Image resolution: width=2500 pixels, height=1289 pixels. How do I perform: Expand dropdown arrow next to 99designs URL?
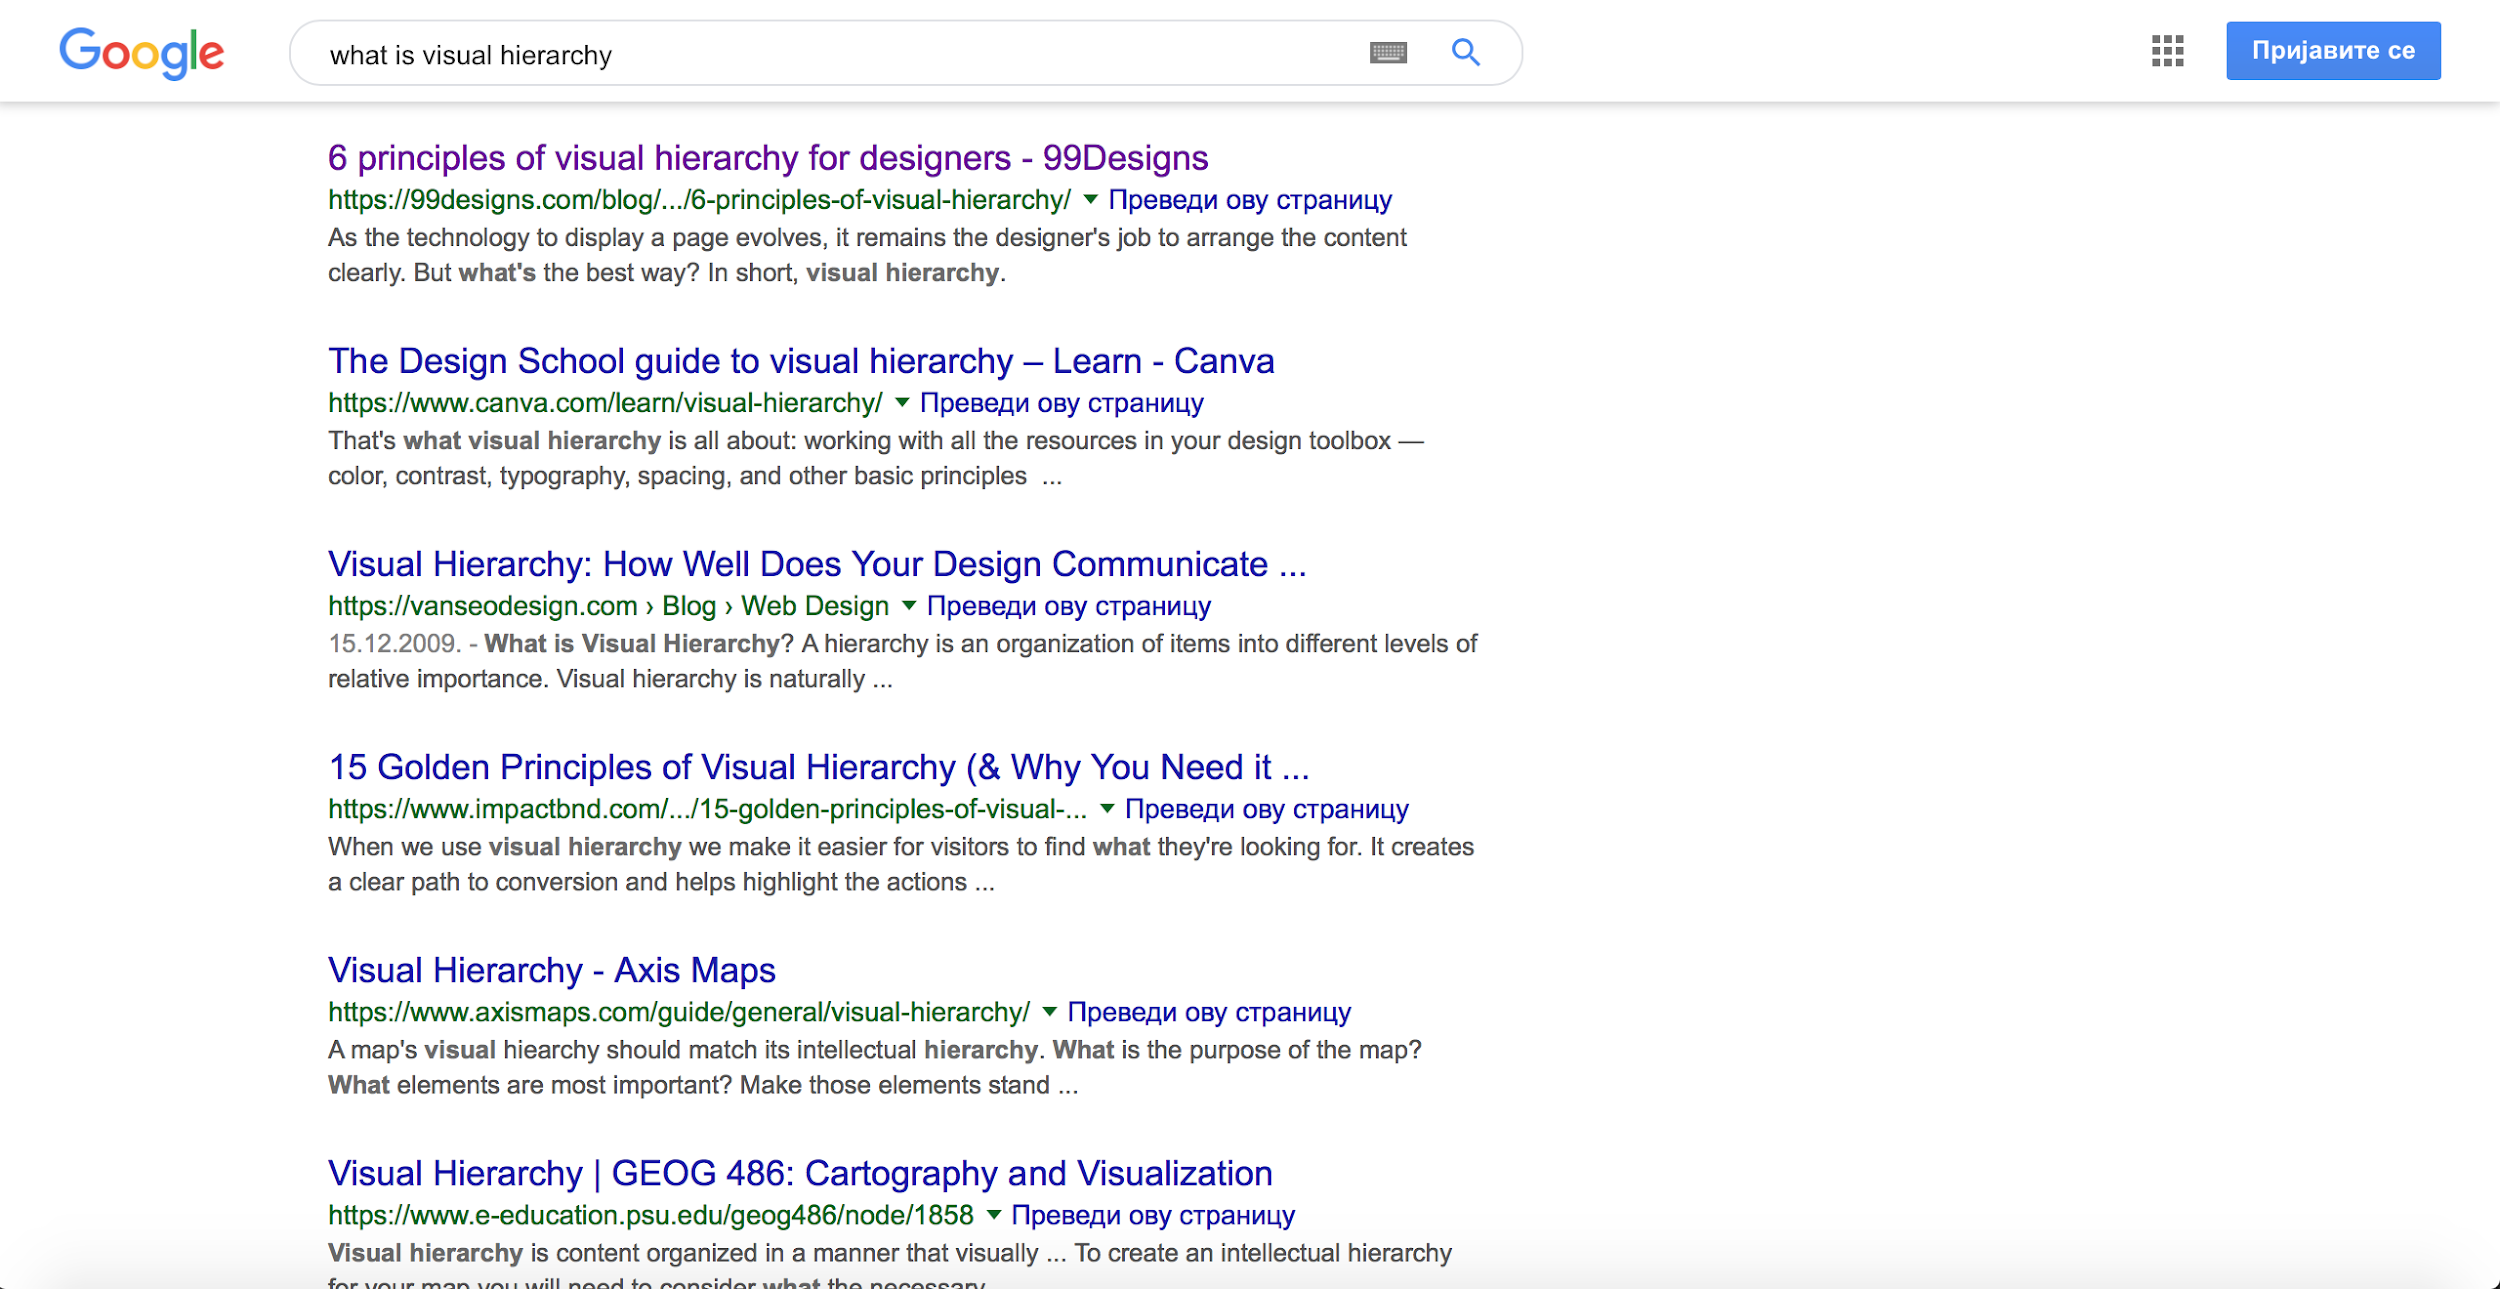pyautogui.click(x=1090, y=200)
